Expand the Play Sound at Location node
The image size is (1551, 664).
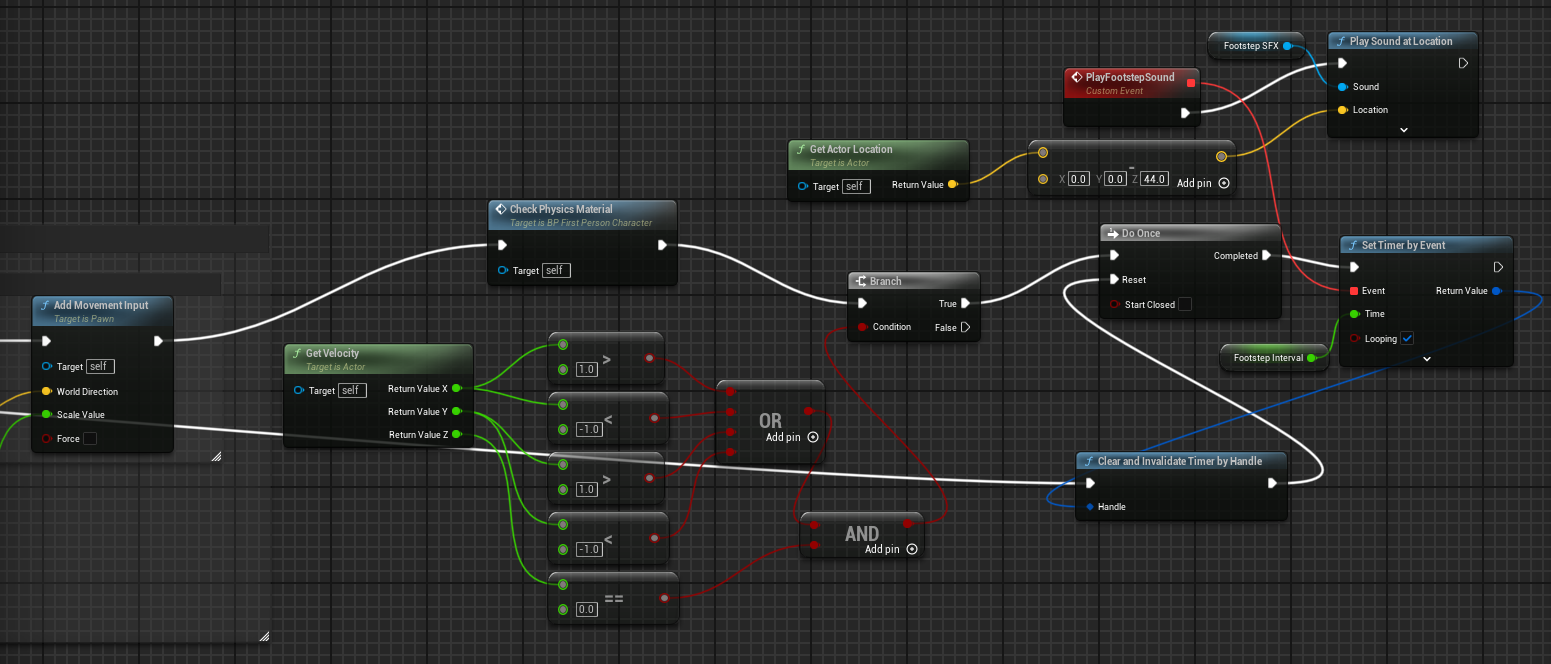(1403, 130)
